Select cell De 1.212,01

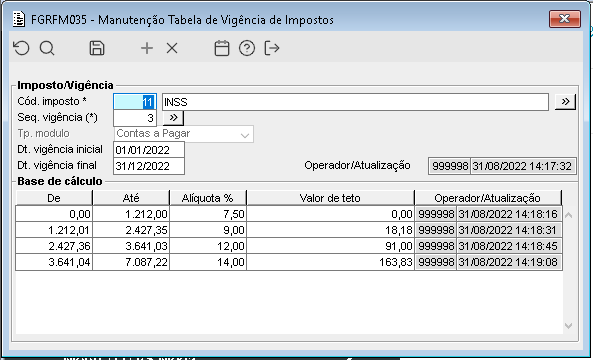tap(54, 230)
